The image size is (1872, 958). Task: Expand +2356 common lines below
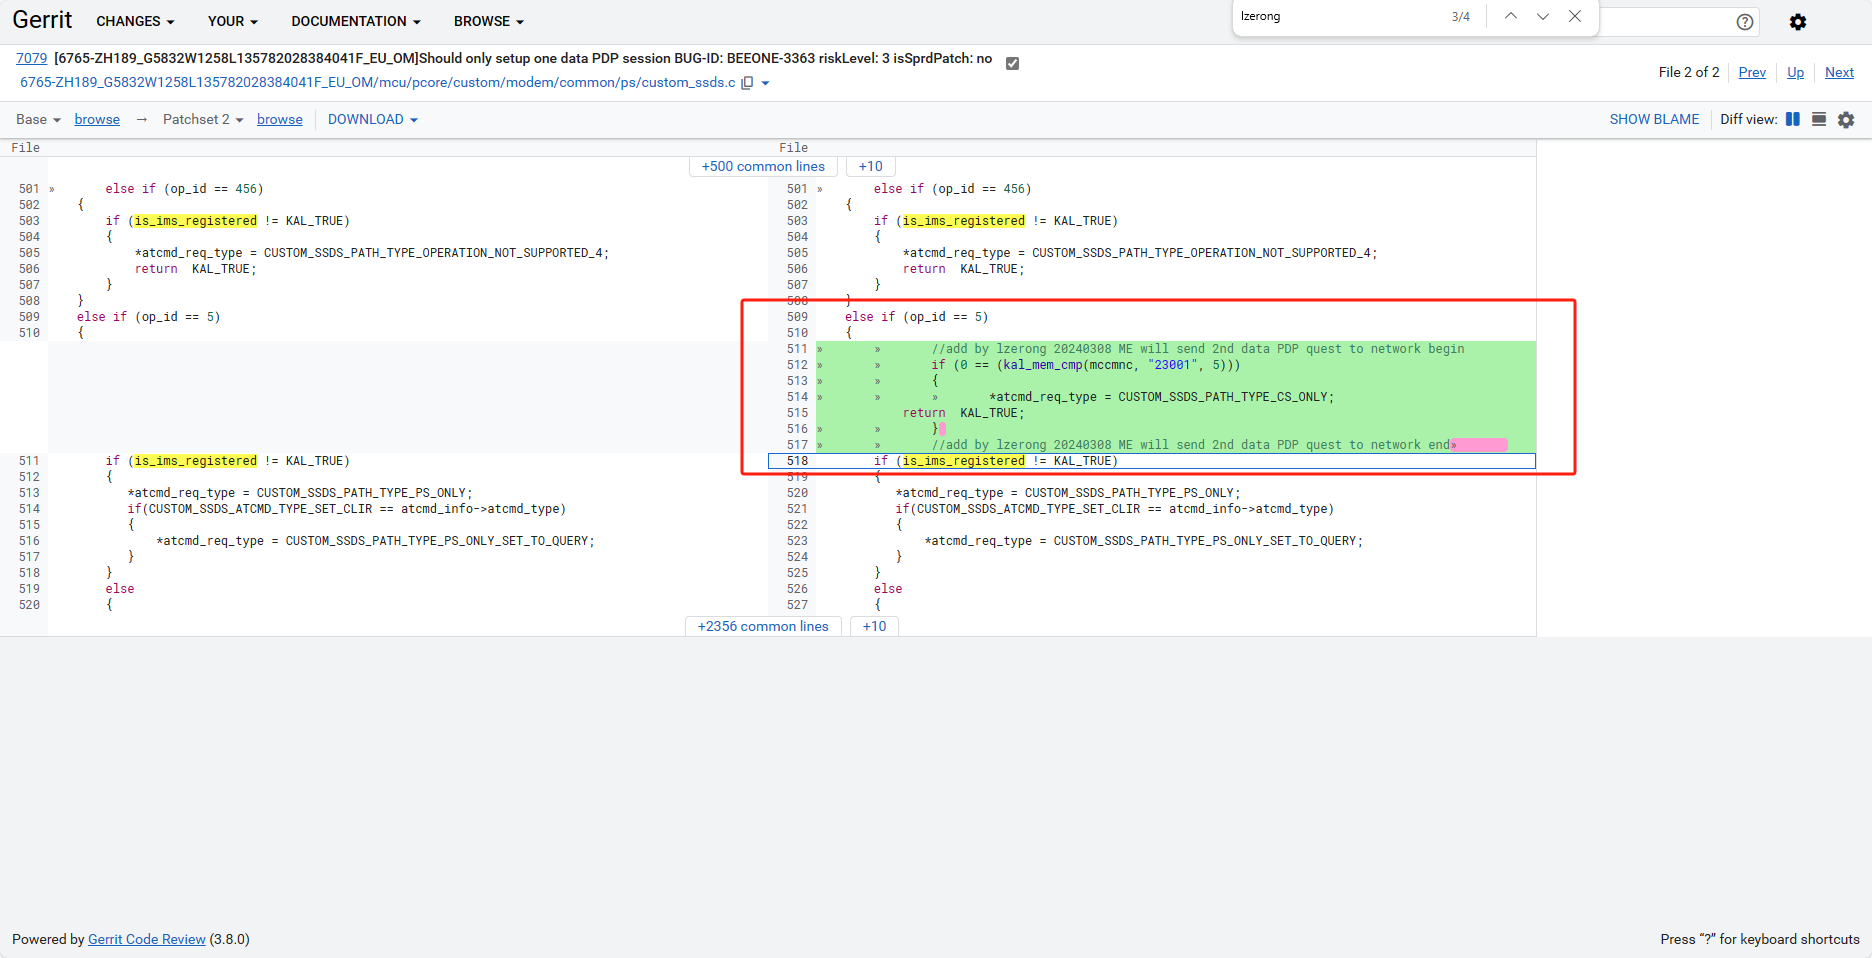tap(763, 626)
